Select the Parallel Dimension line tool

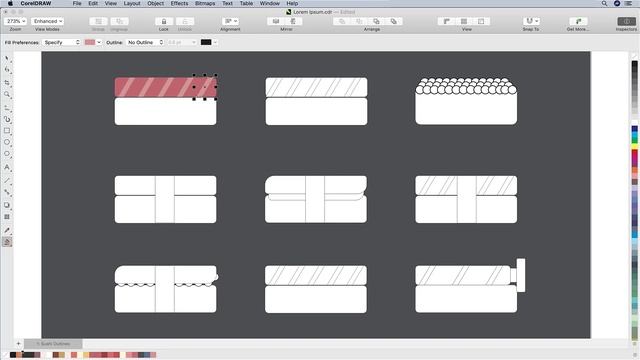[7, 180]
